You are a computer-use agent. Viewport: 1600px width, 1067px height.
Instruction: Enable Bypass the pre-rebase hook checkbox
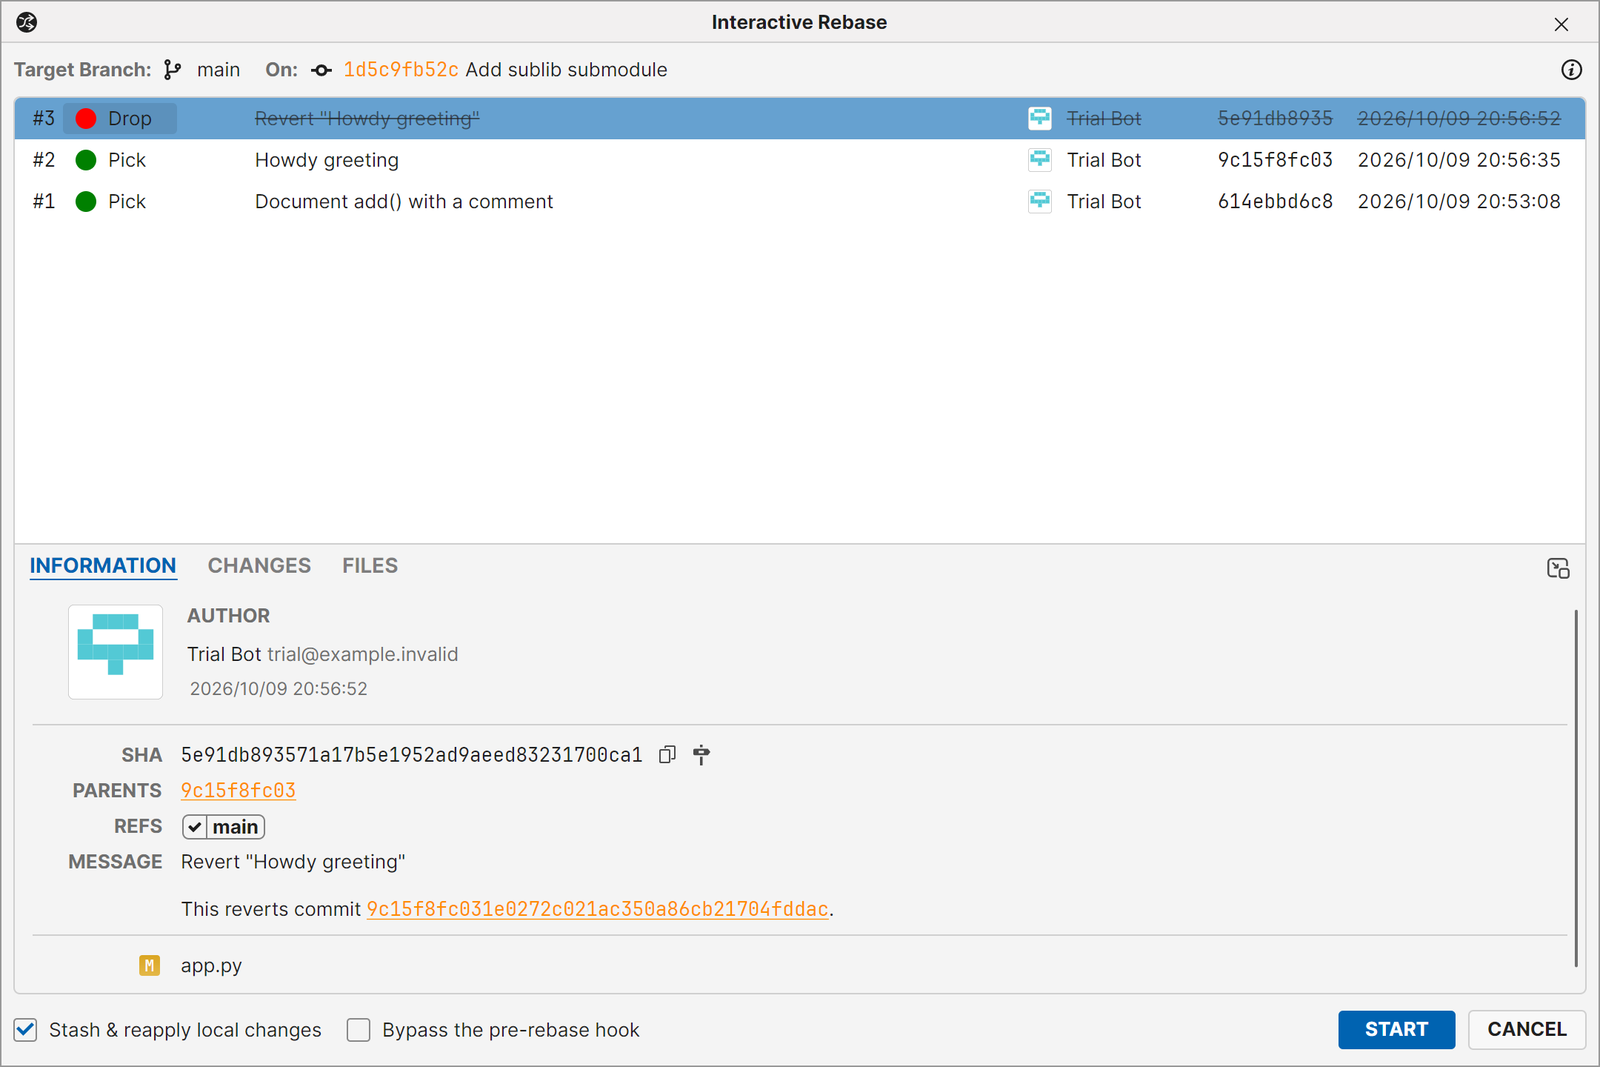[x=358, y=1030]
